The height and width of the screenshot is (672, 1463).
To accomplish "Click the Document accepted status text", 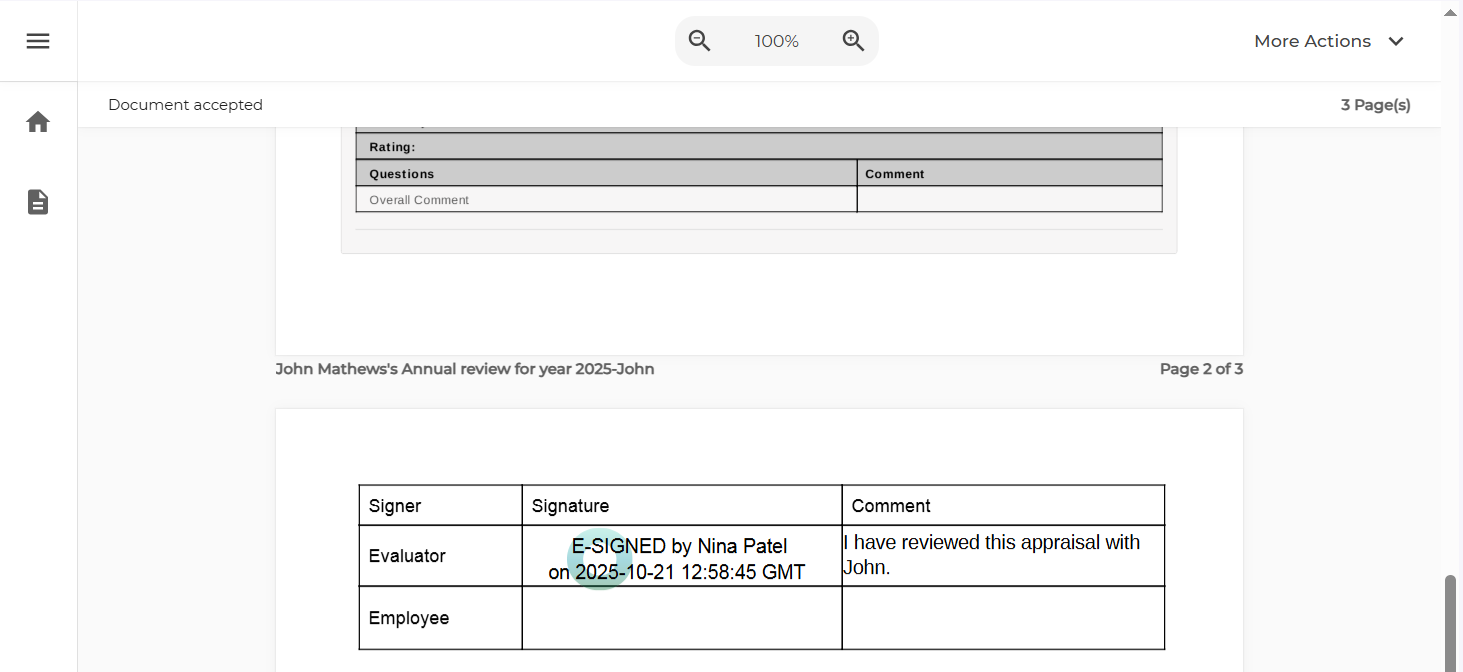I will tap(185, 105).
